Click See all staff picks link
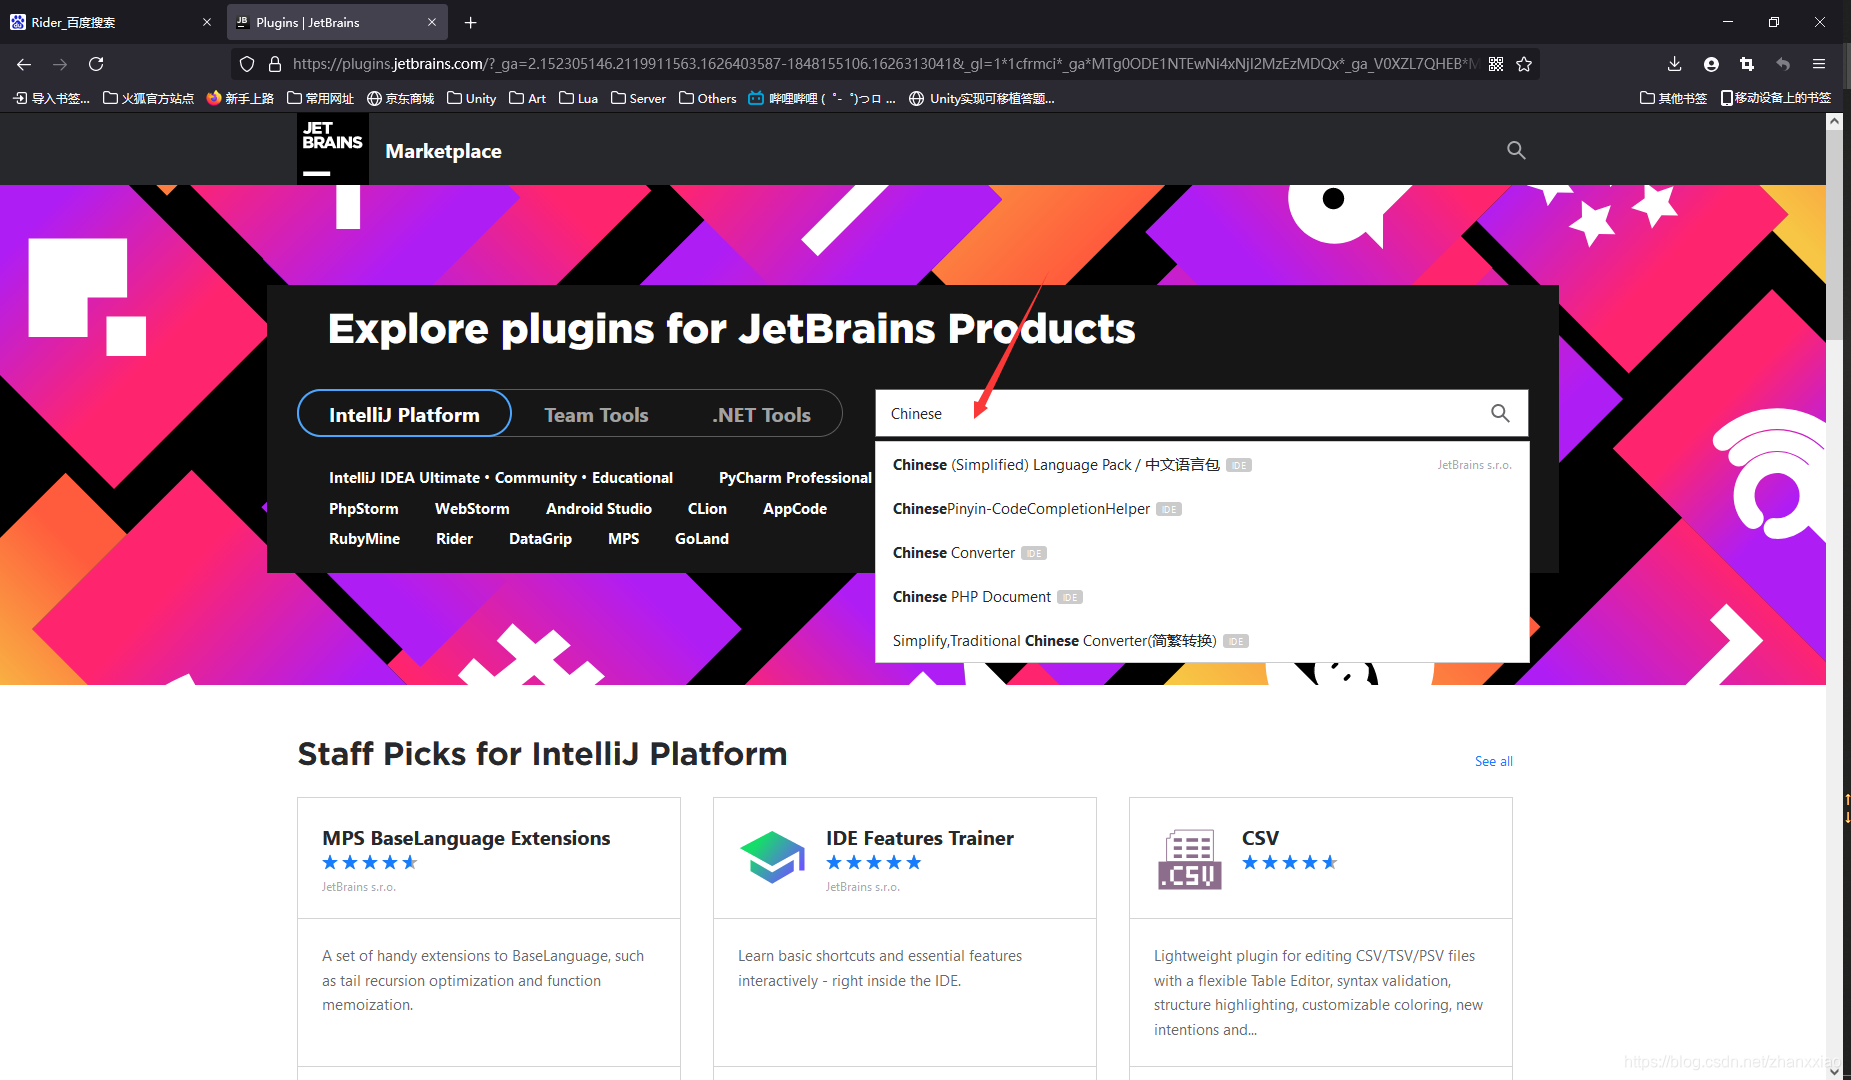Viewport: 1851px width, 1080px height. (1493, 761)
